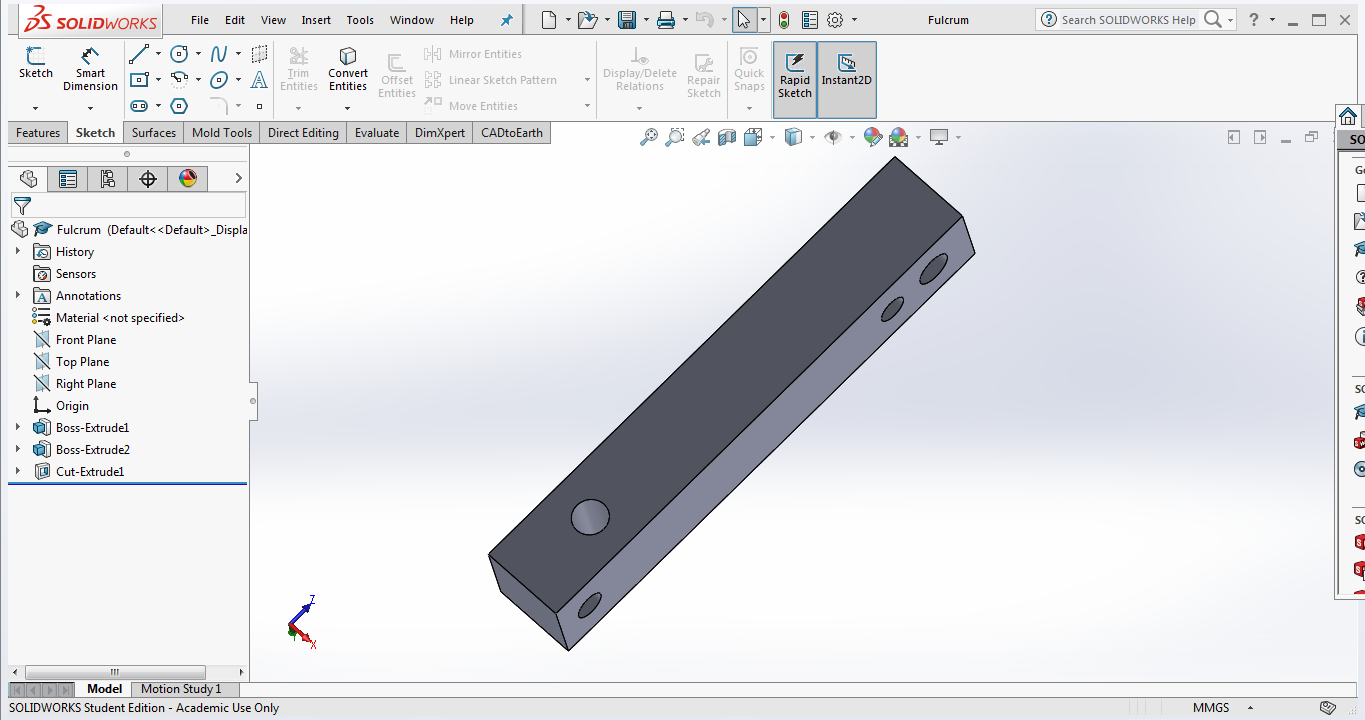Image resolution: width=1365 pixels, height=720 pixels.
Task: Open the PropertyManager tab
Action: 68,179
